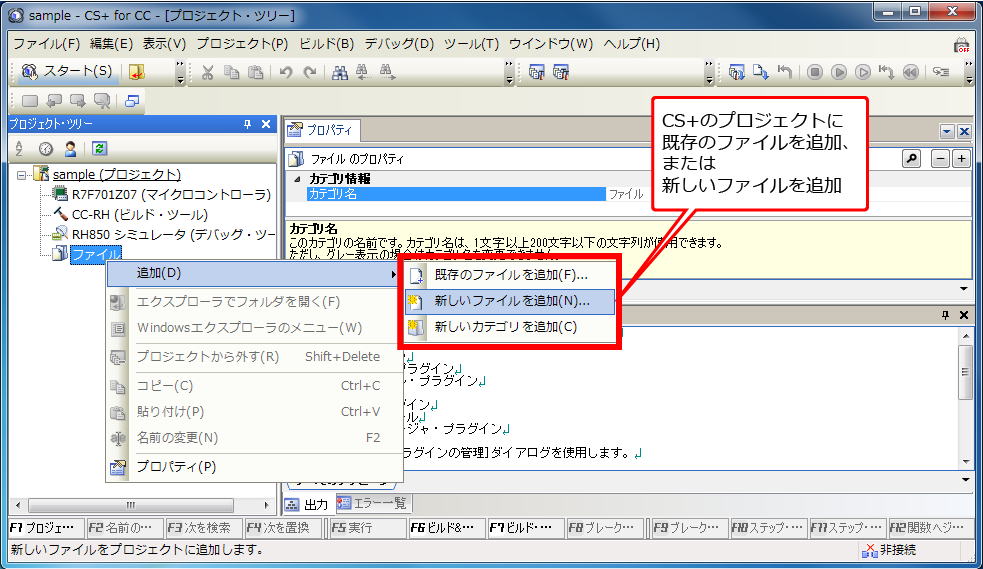Choose 新しいファイルを追加(N)...
983x569 pixels.
[510, 301]
